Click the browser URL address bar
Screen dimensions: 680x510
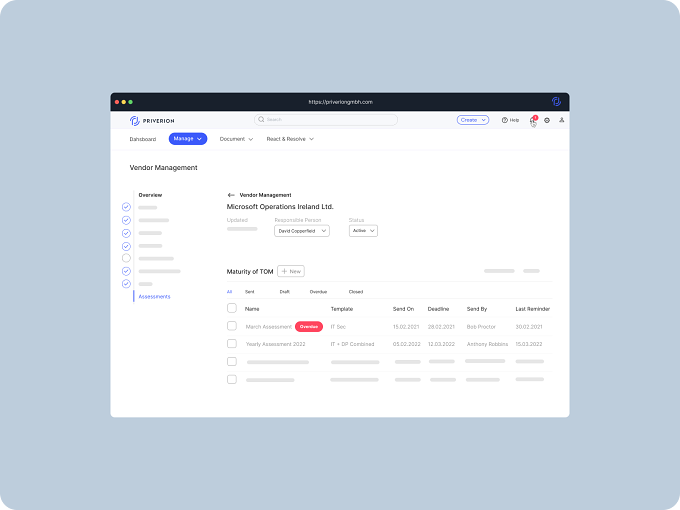(340, 102)
